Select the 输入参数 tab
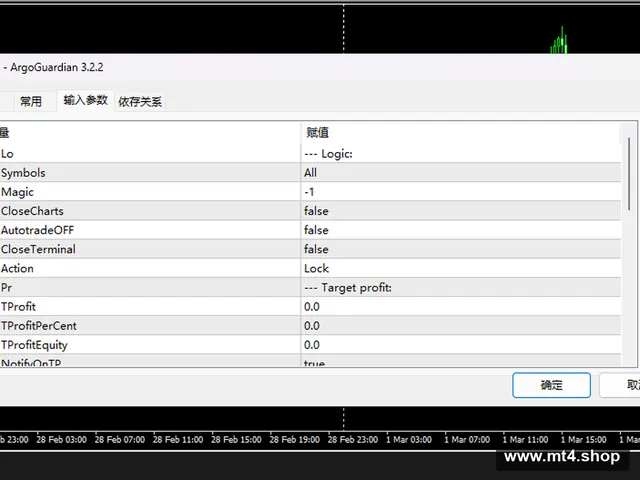Screen dimensions: 640x480 point(85,100)
